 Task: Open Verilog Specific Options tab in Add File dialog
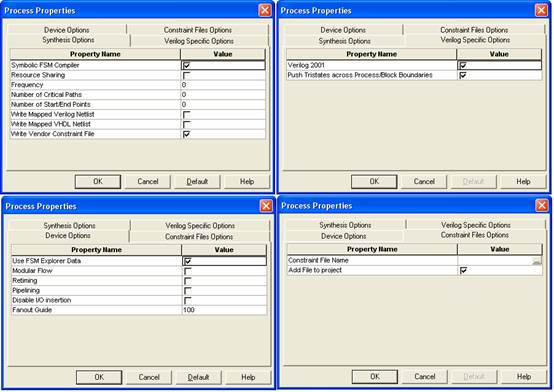tap(476, 225)
